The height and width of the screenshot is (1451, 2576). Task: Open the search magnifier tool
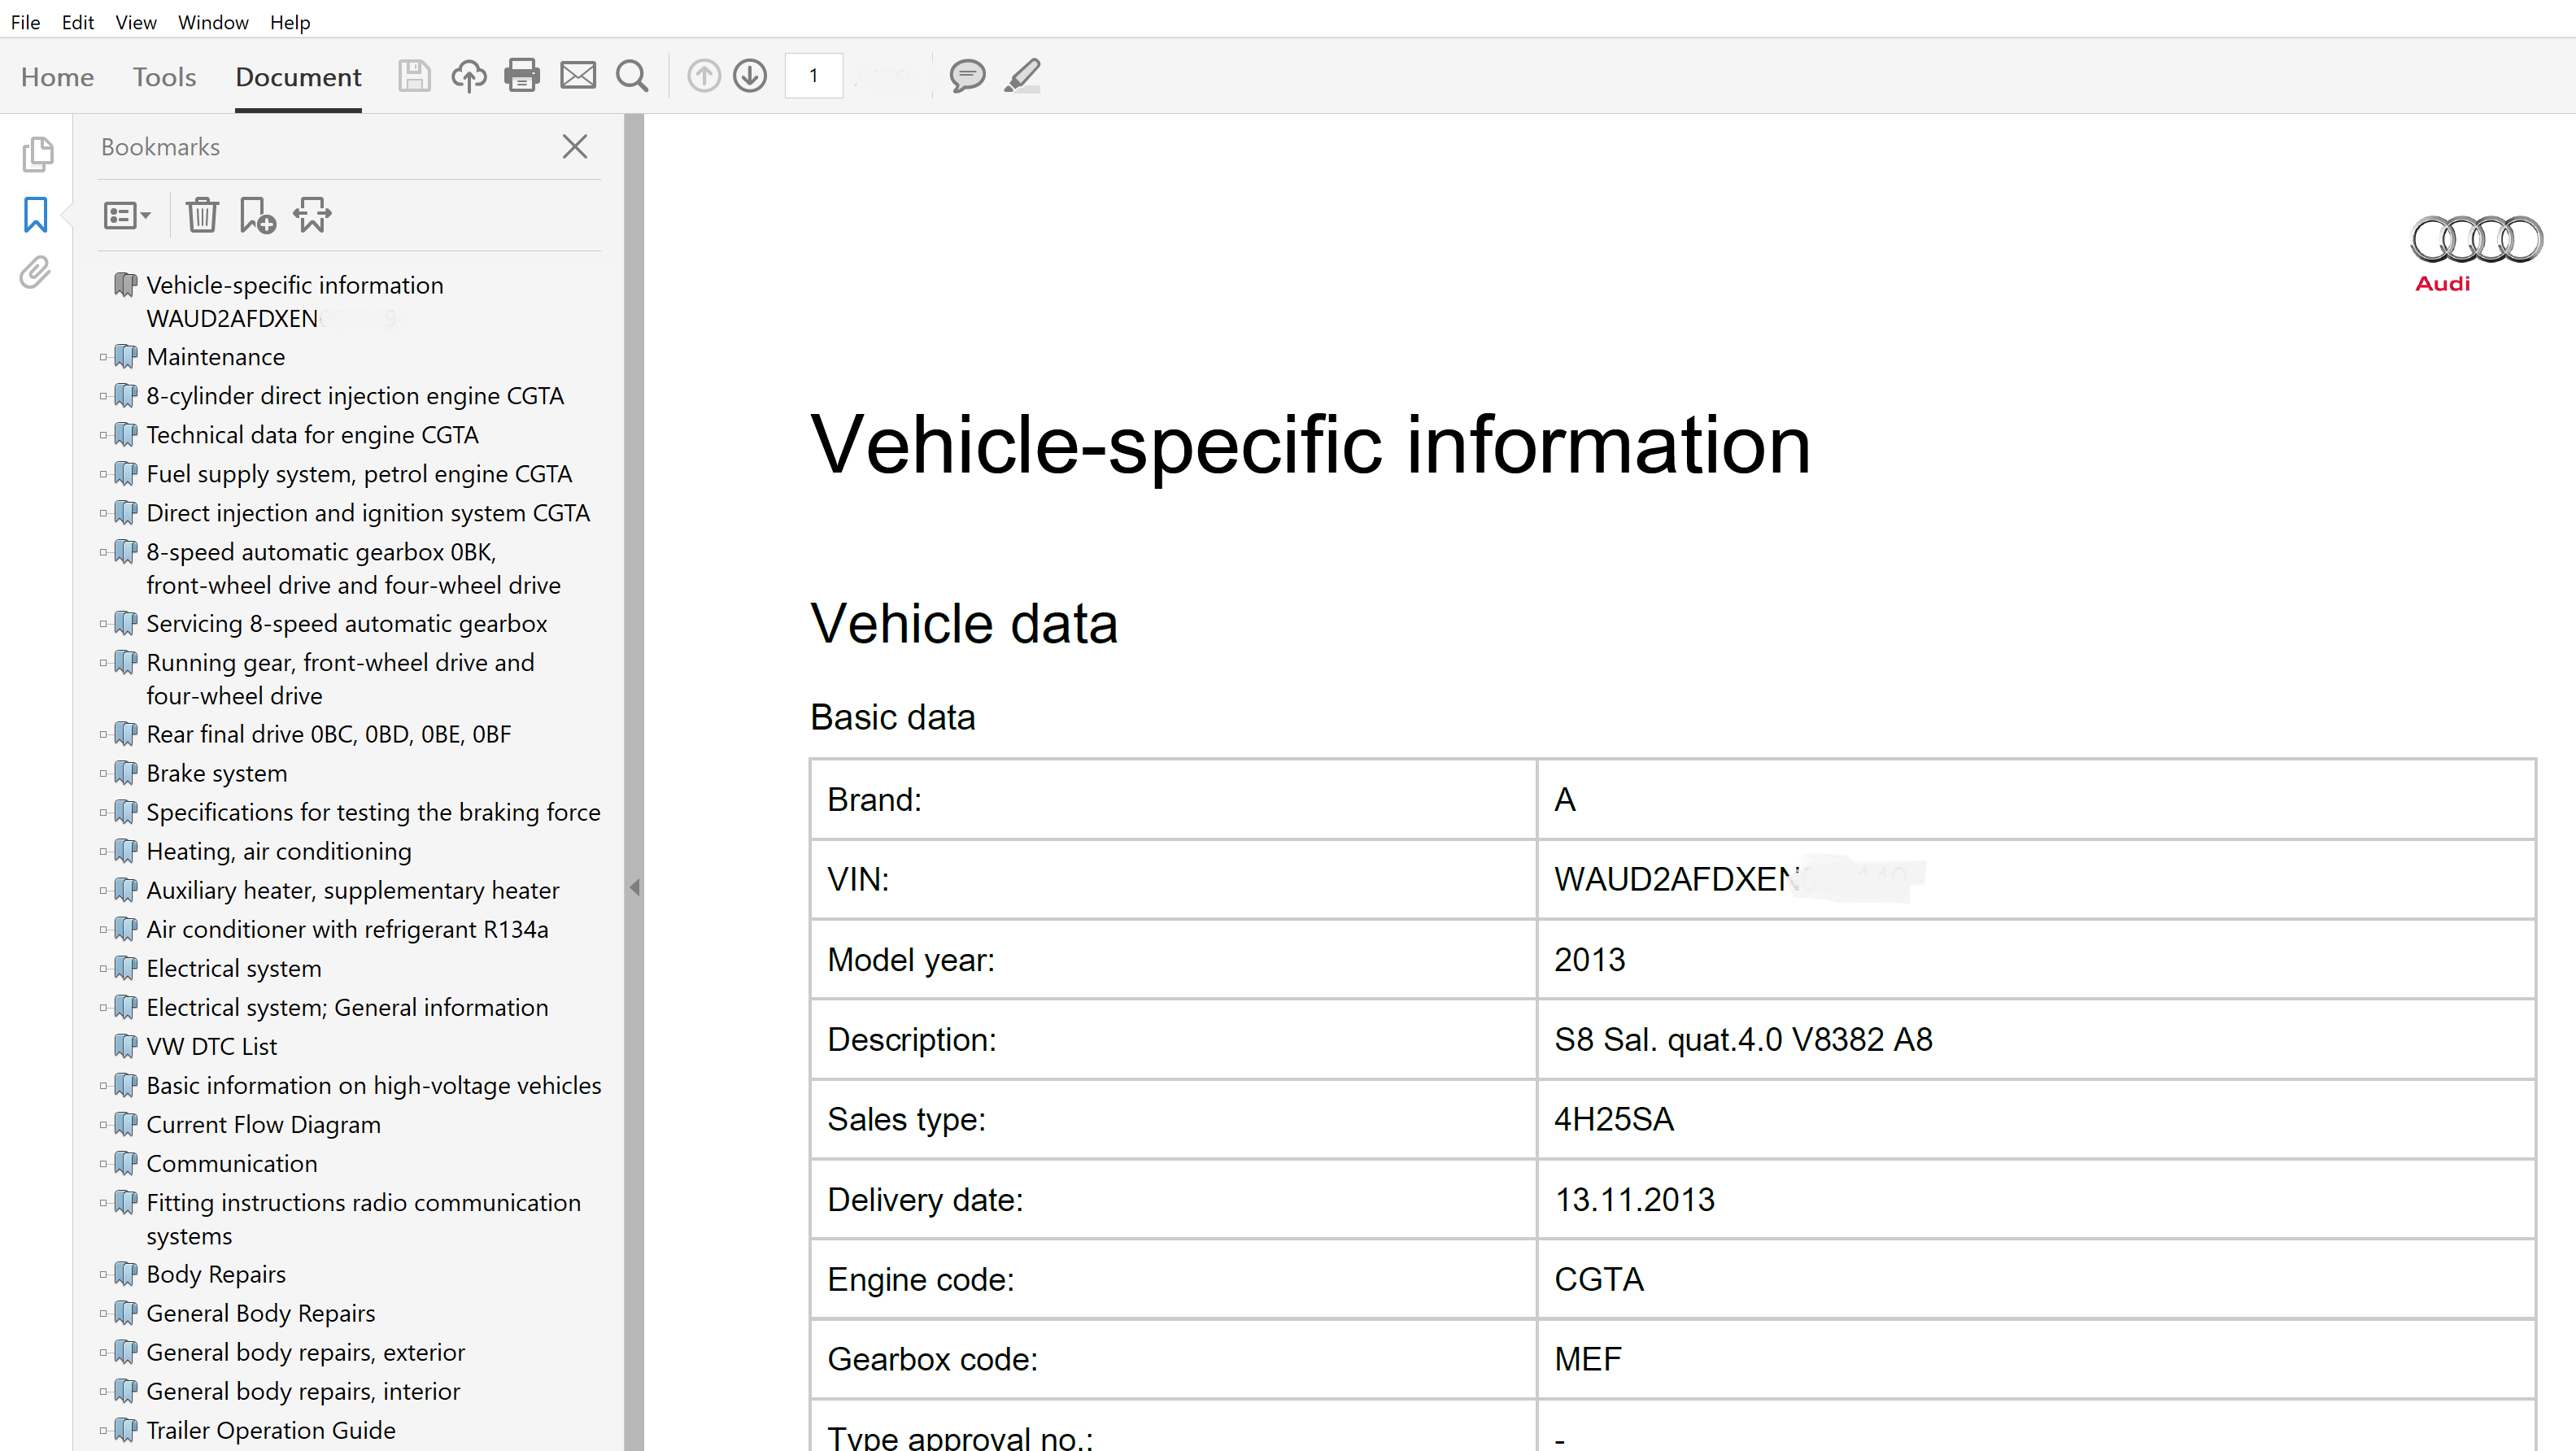632,76
